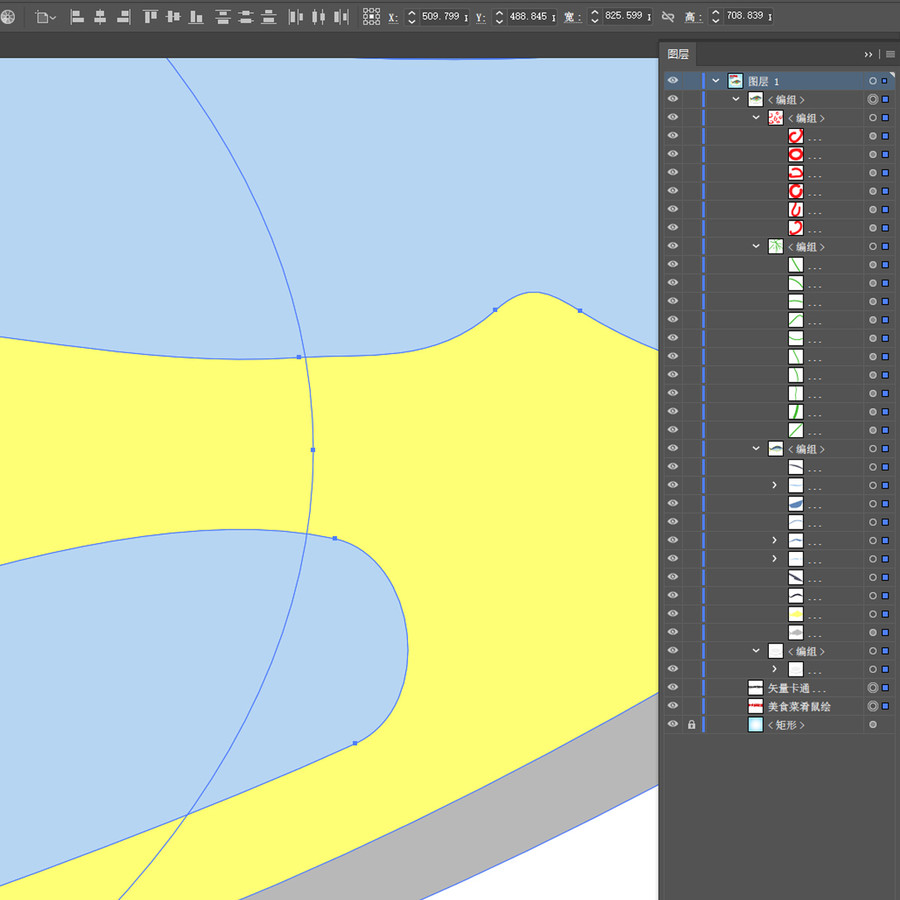The height and width of the screenshot is (900, 900).
Task: Switch to the 图层 panel tab
Action: 678,55
